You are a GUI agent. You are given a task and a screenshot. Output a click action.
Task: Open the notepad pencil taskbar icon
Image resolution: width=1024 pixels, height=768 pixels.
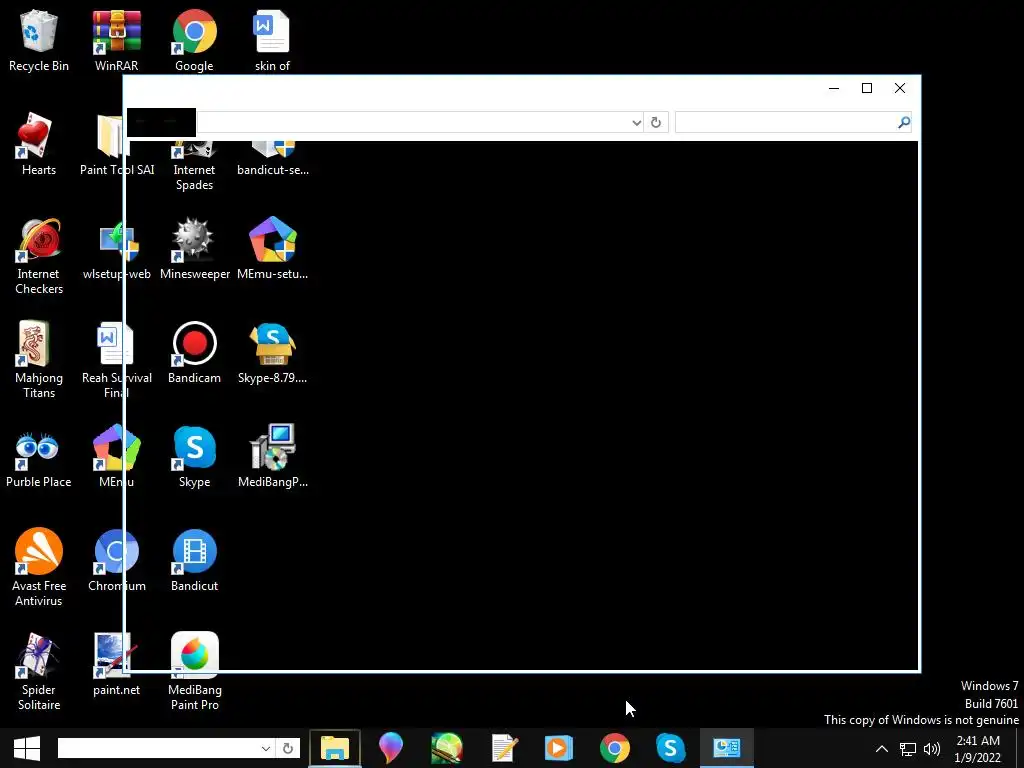click(x=504, y=748)
